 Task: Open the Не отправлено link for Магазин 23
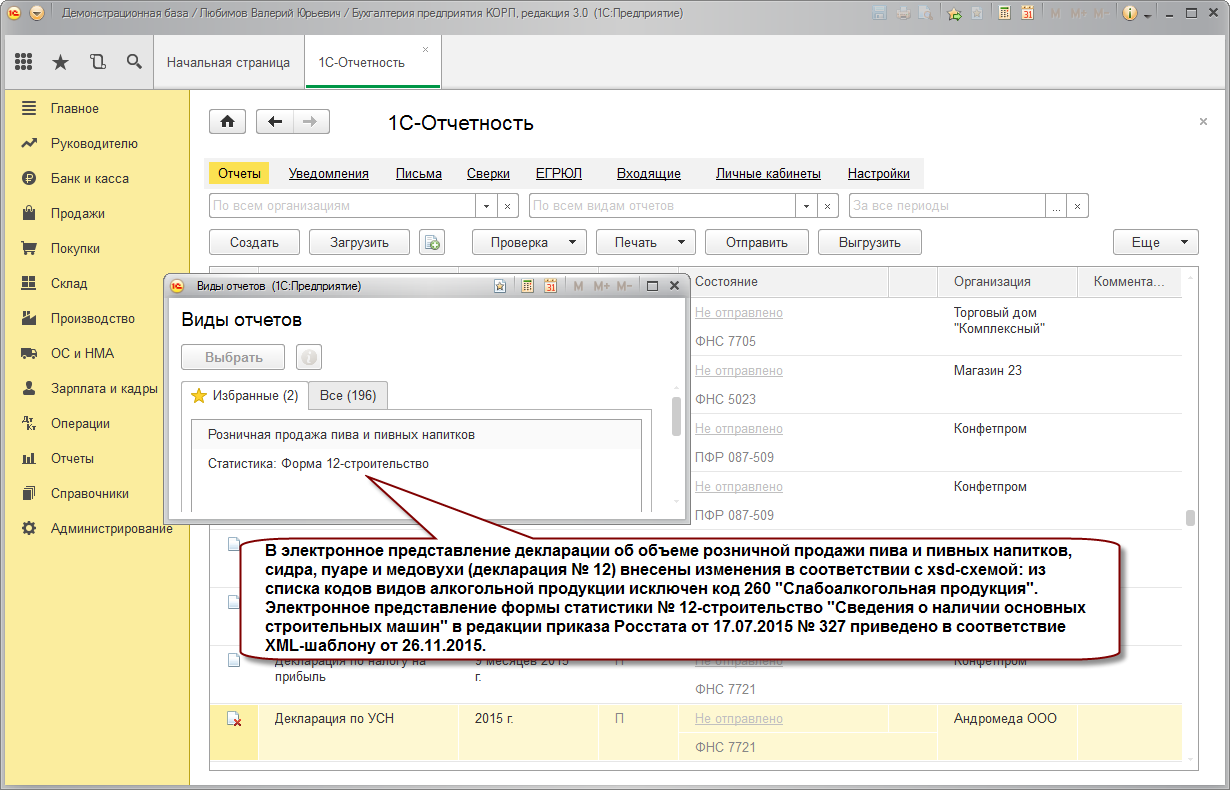point(739,371)
